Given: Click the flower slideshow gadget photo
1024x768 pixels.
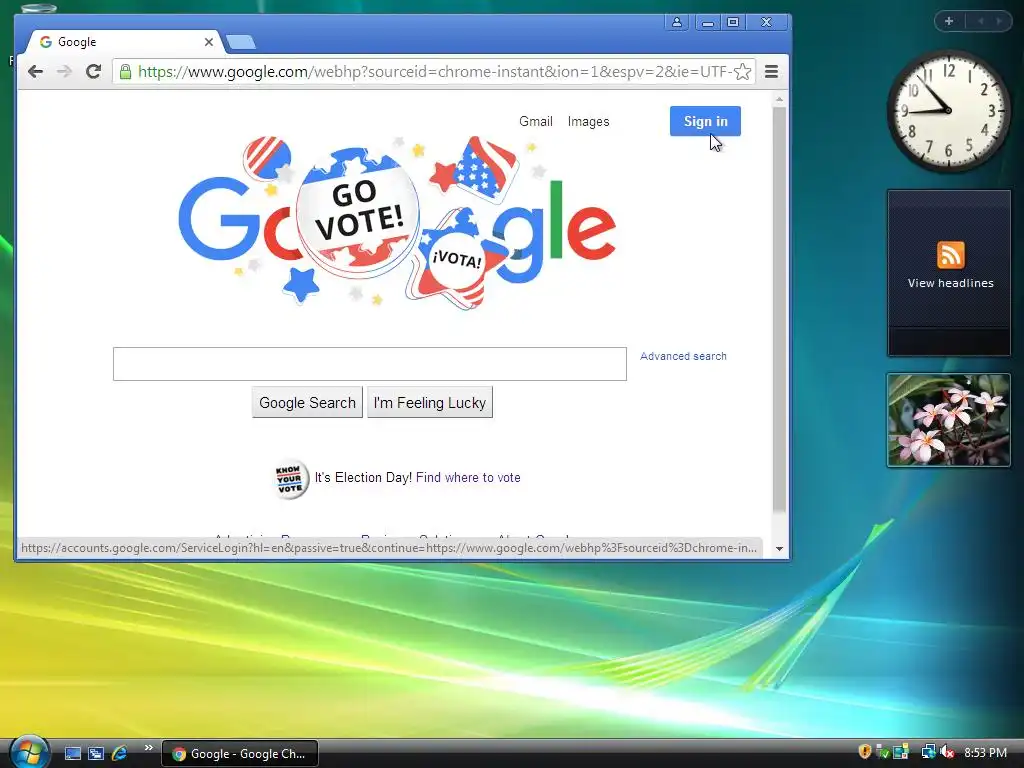Looking at the screenshot, I should tap(949, 420).
